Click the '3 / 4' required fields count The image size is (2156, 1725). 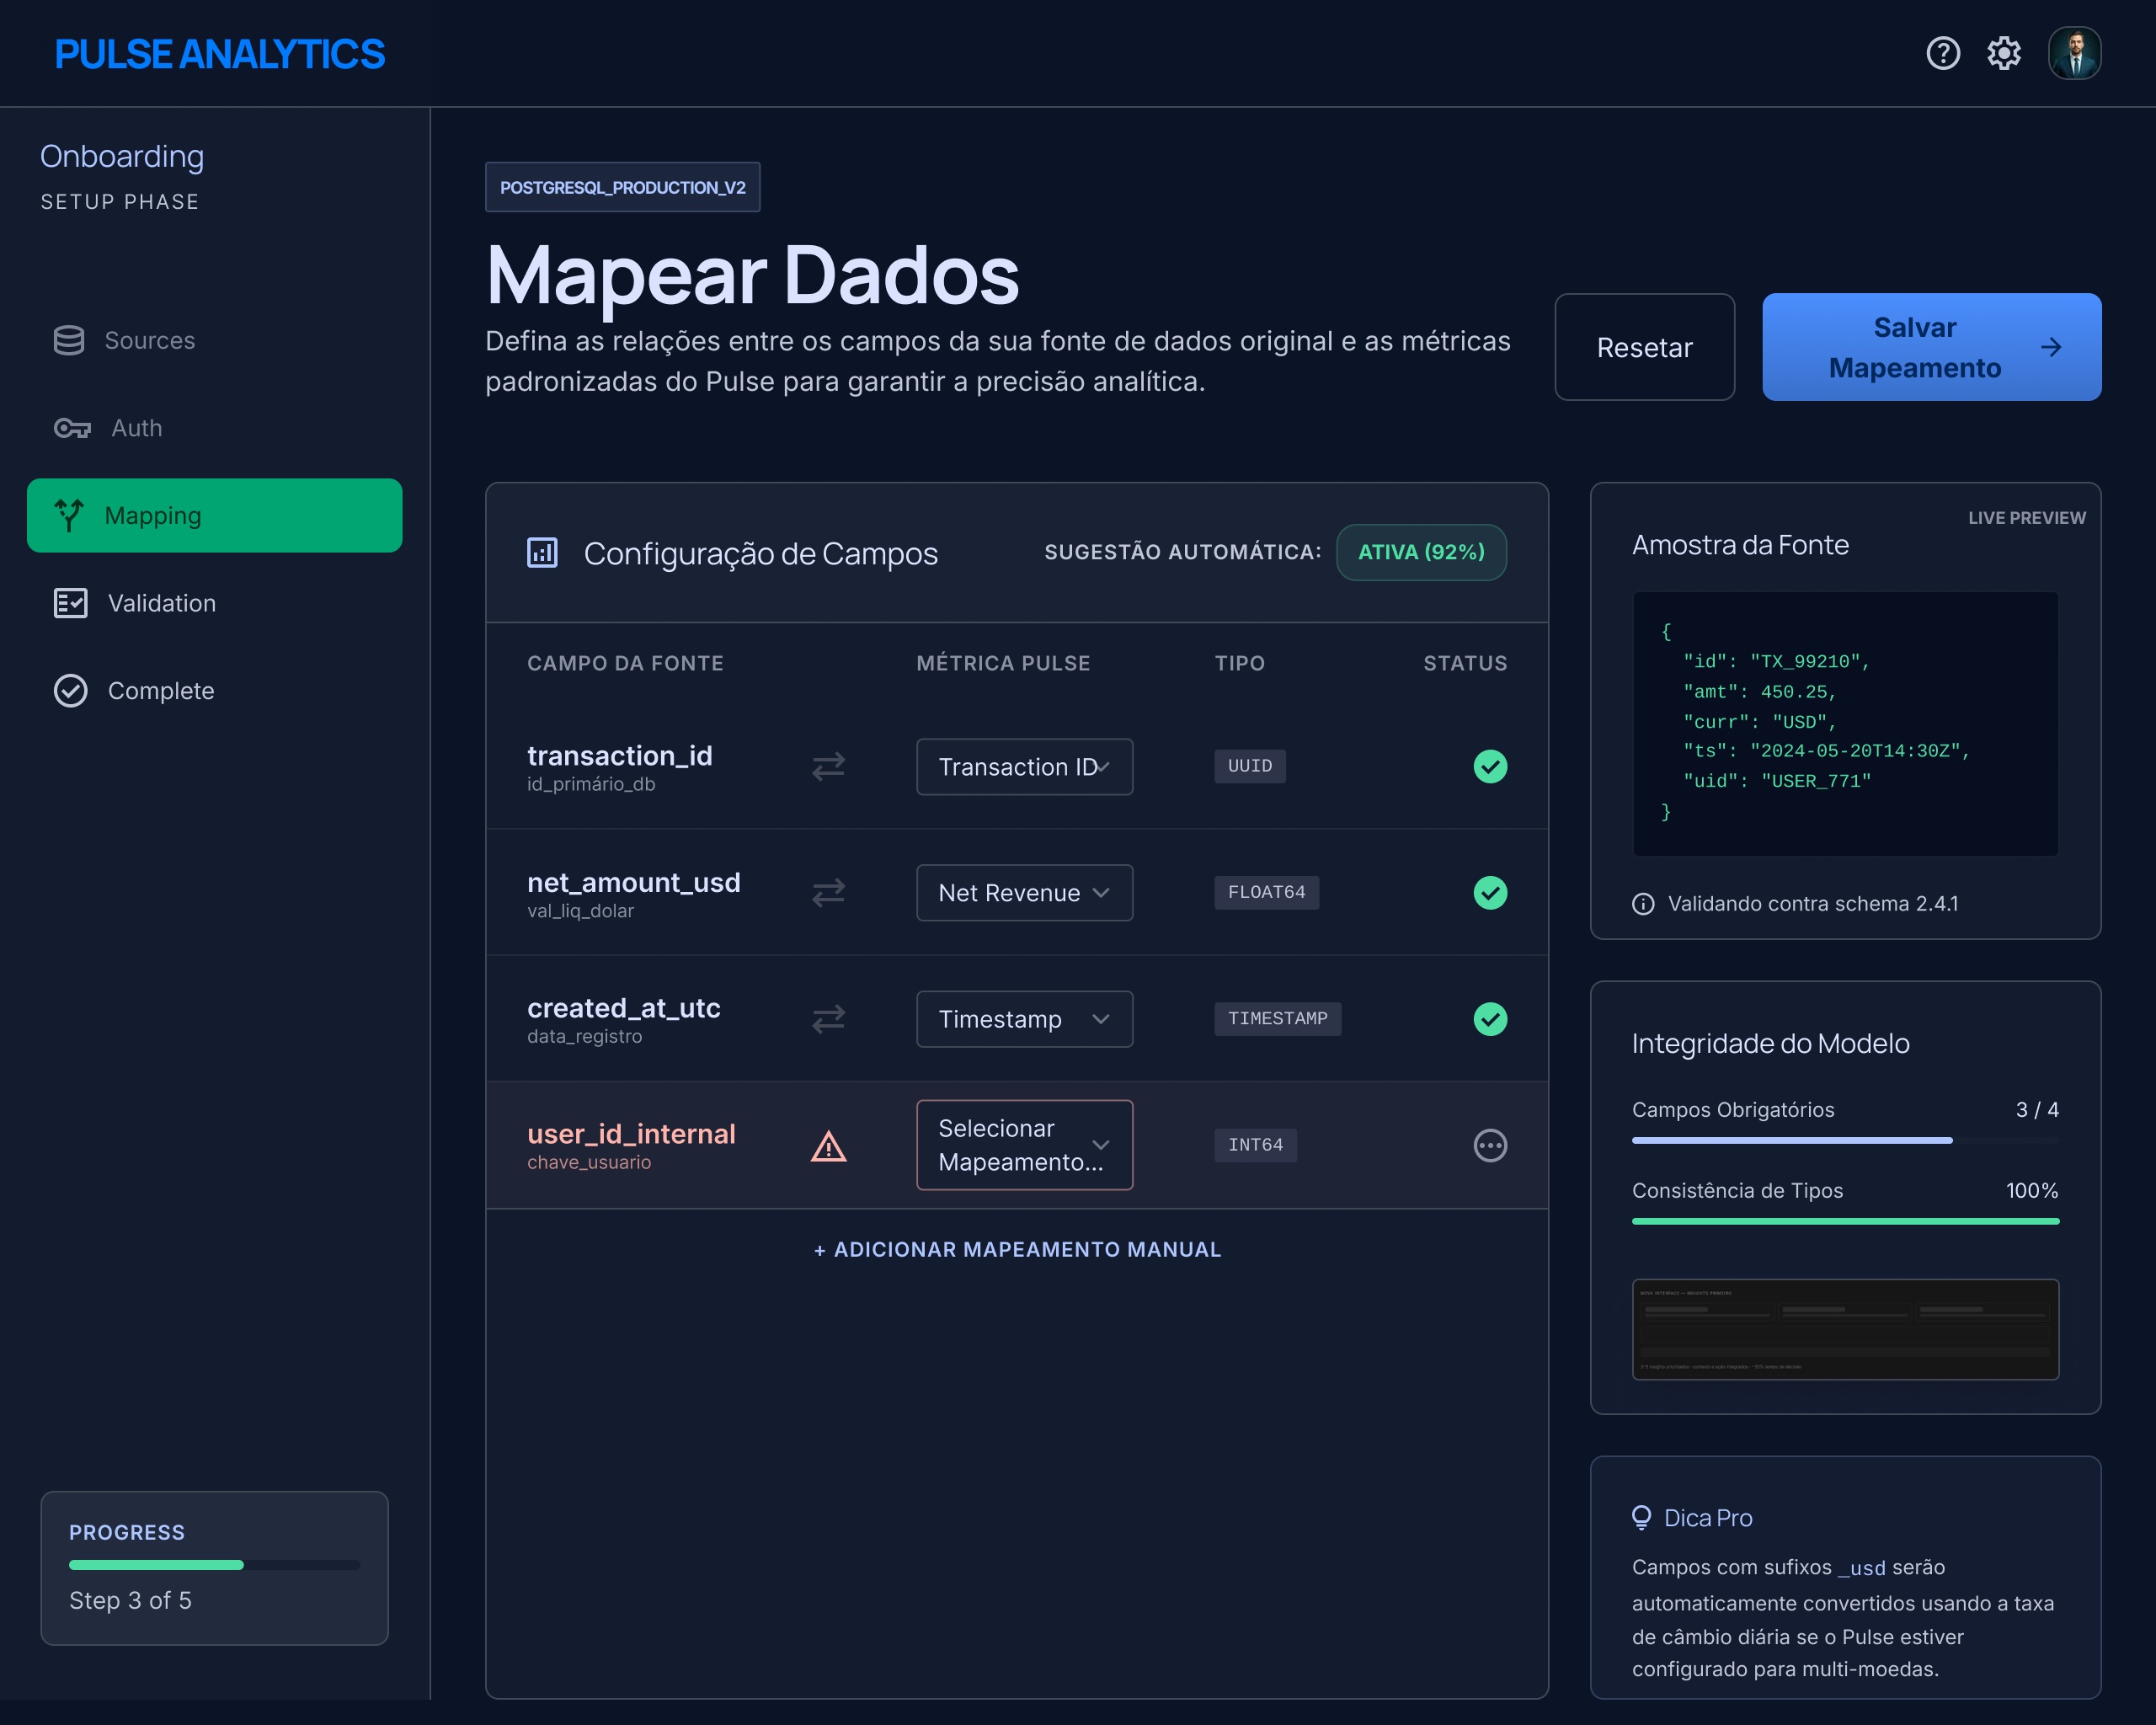[x=2037, y=1110]
